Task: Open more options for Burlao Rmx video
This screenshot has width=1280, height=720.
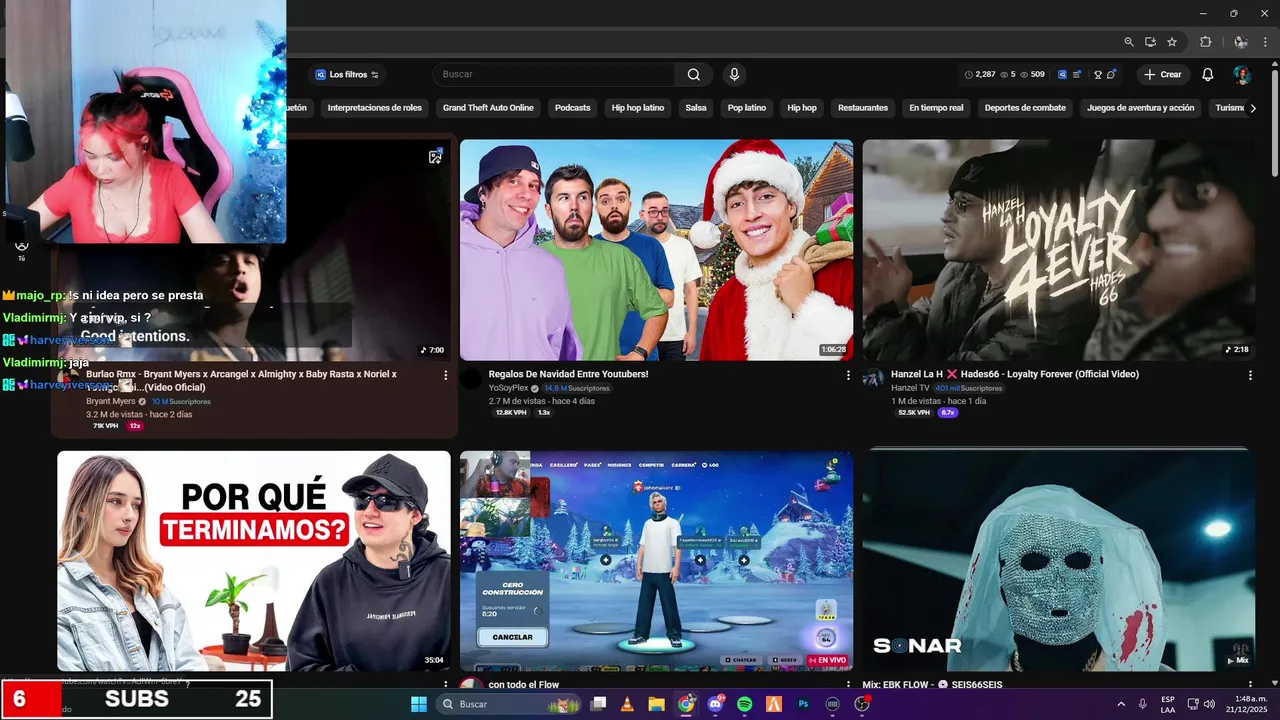Action: pyautogui.click(x=445, y=375)
